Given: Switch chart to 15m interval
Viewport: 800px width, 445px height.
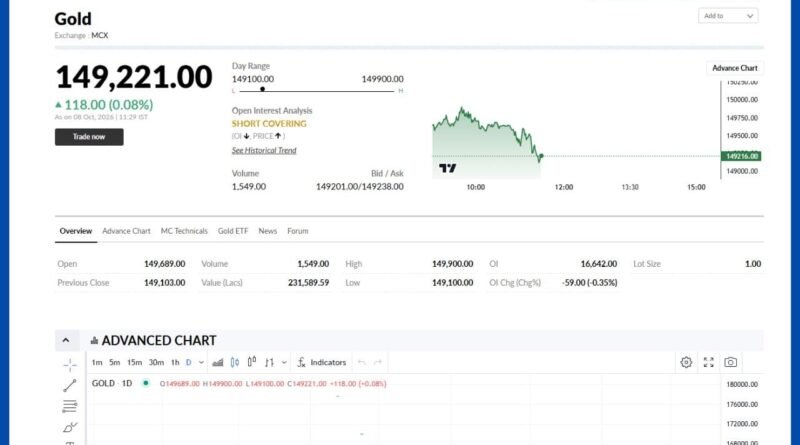Looking at the screenshot, I should point(134,362).
